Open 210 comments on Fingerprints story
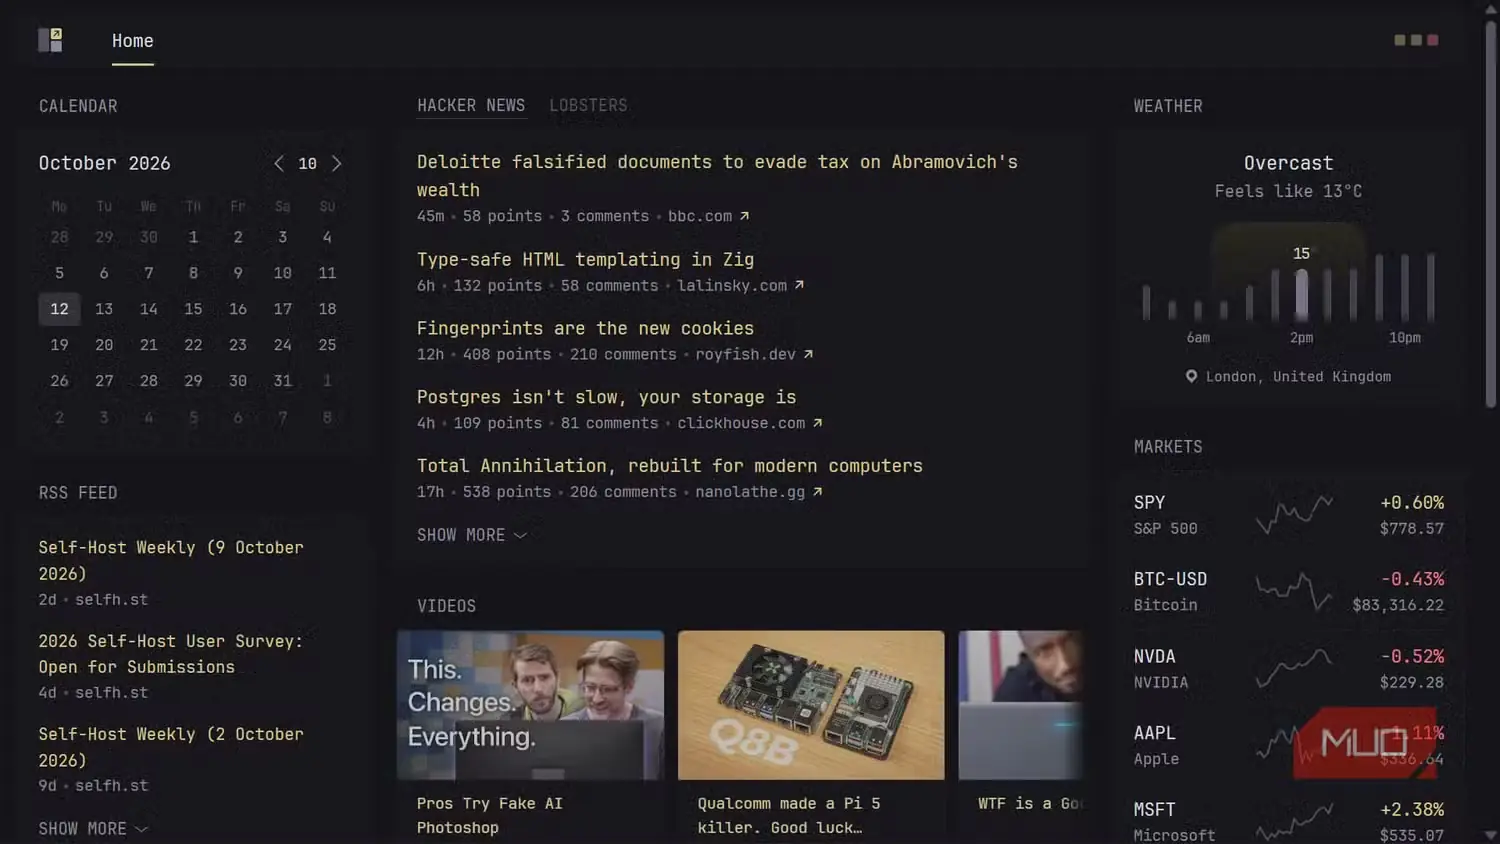Screen dimensions: 1500x844 coord(623,354)
